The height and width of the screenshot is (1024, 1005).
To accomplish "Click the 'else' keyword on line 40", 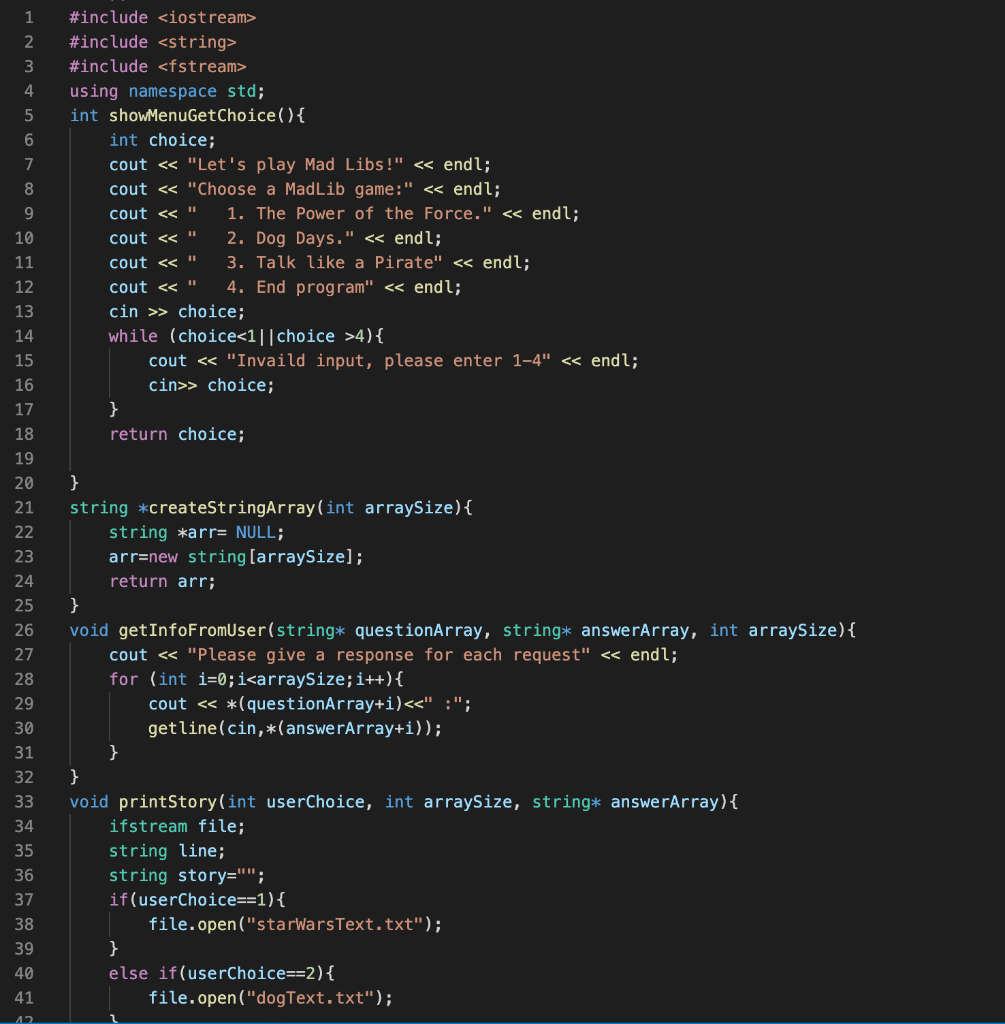I will click(x=129, y=973).
